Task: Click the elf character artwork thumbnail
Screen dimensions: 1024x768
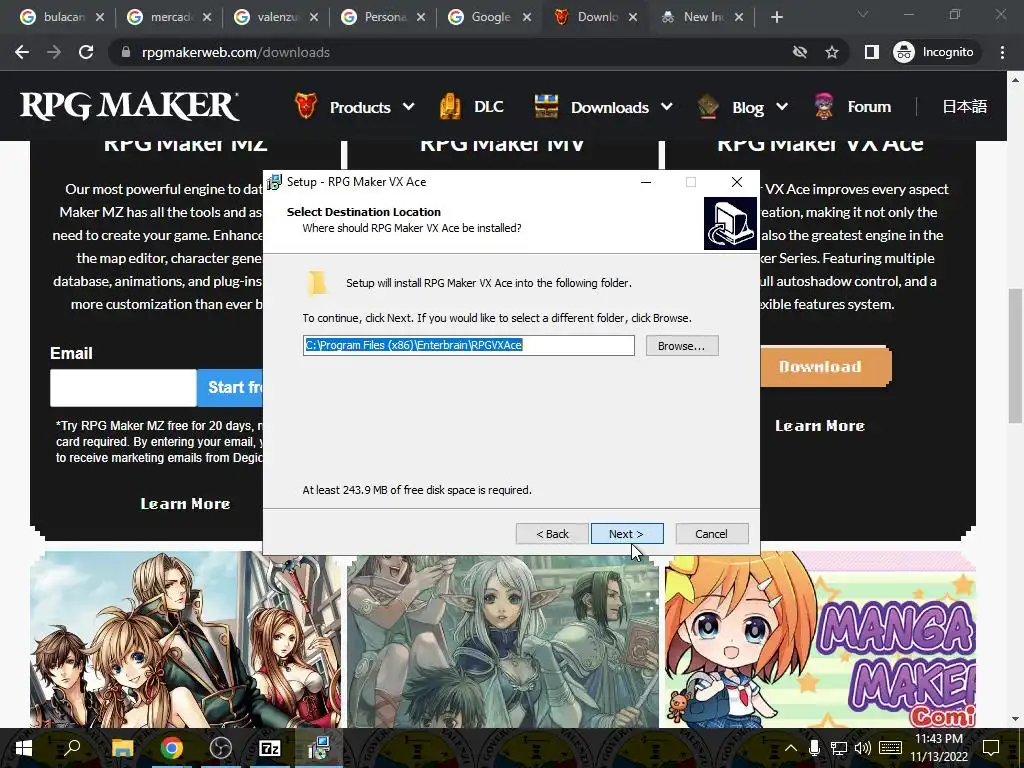Action: pos(503,641)
